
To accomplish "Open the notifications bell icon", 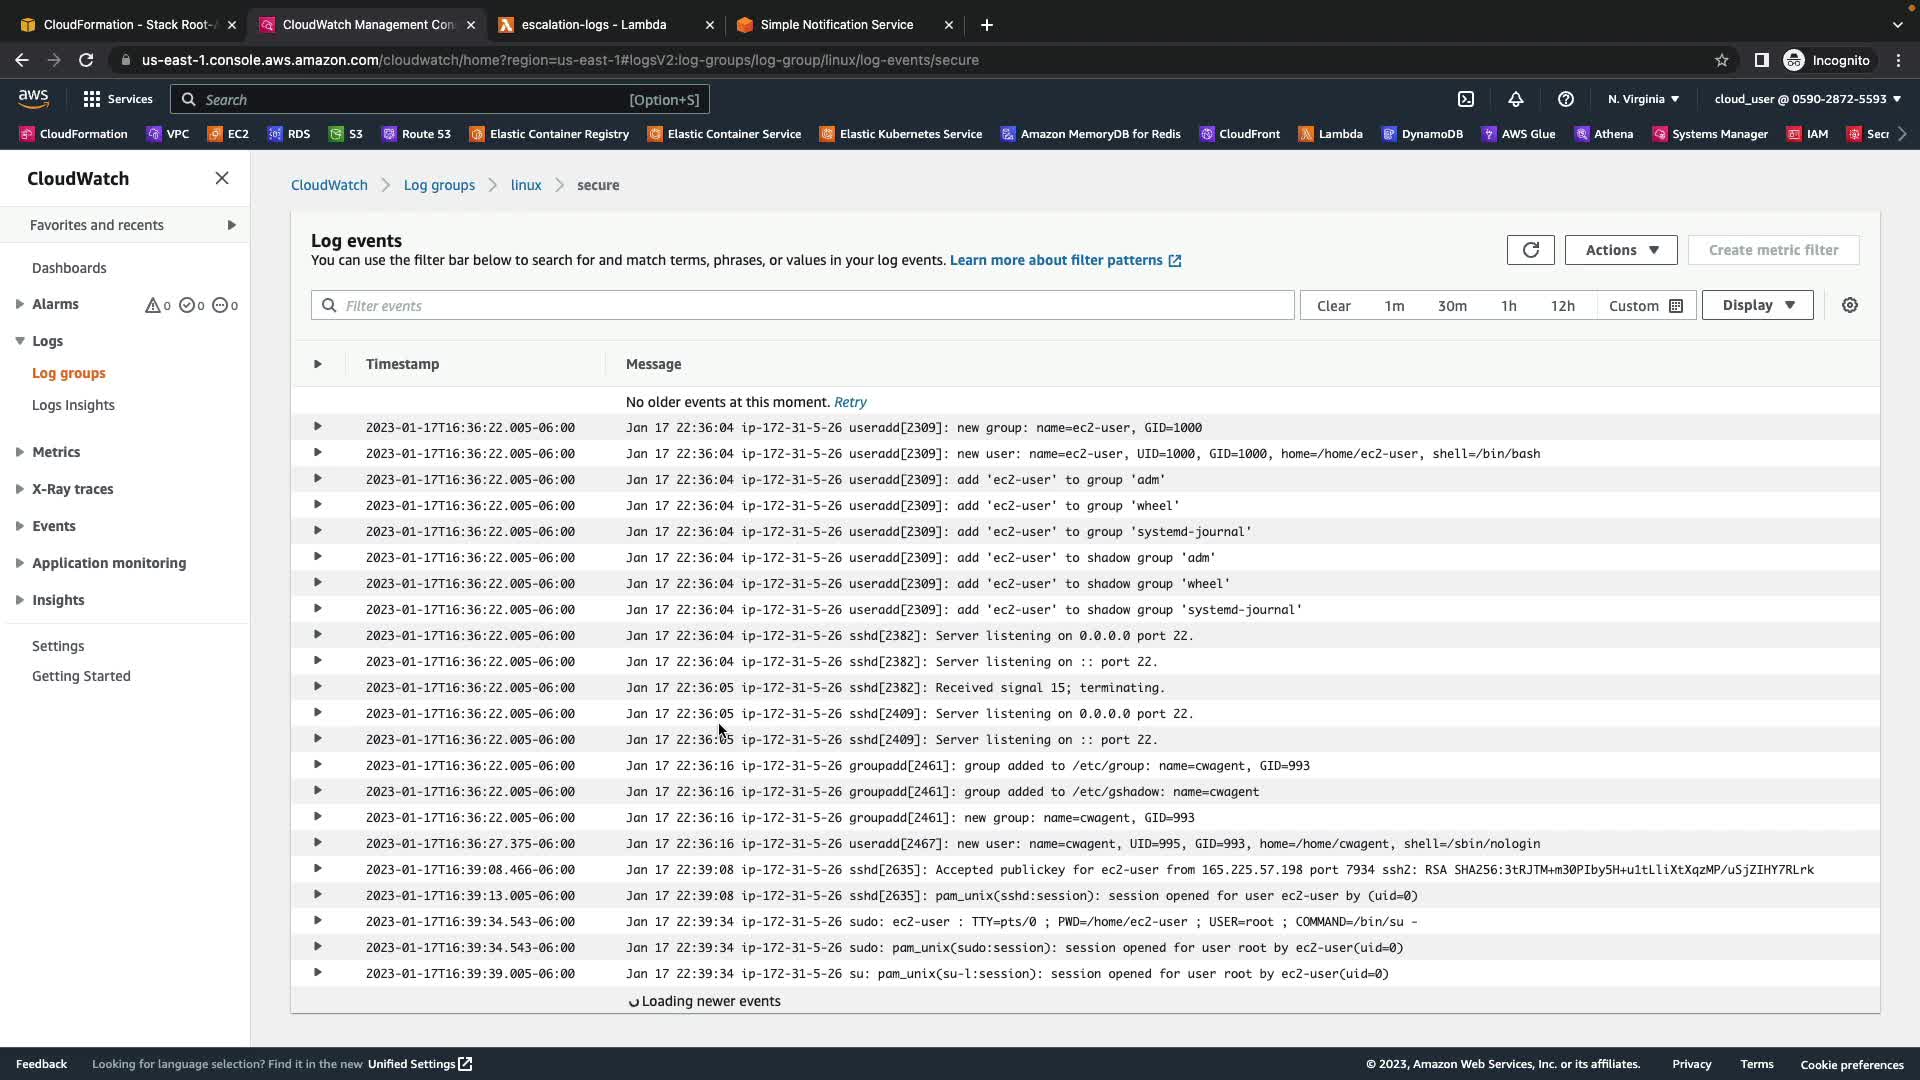I will click(x=1515, y=99).
